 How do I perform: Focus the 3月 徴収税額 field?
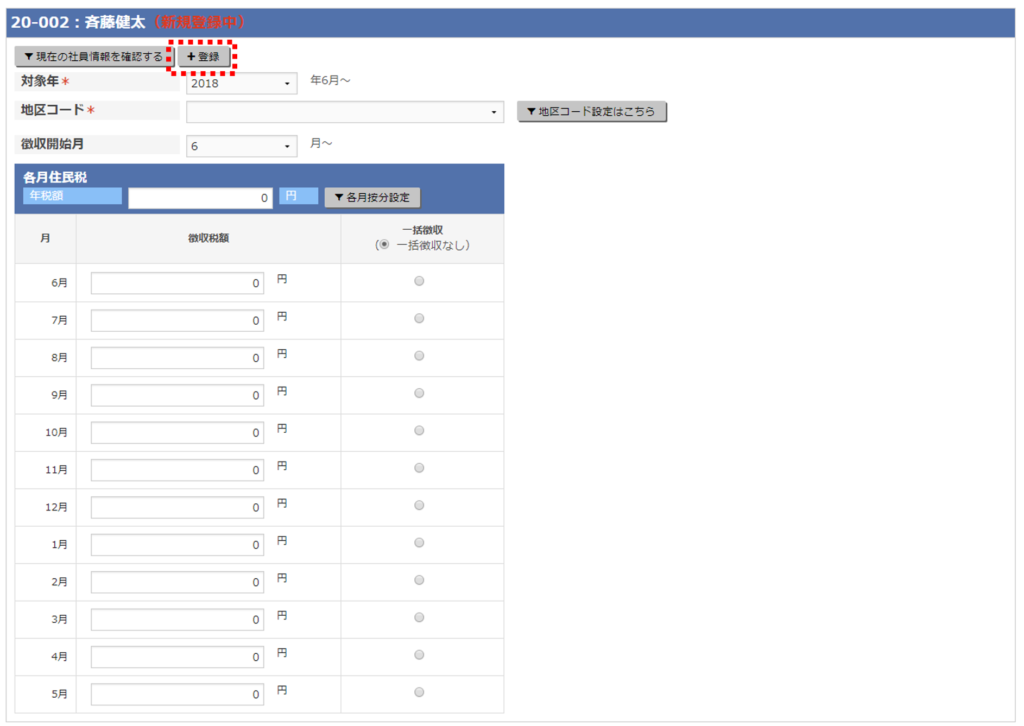point(177,620)
